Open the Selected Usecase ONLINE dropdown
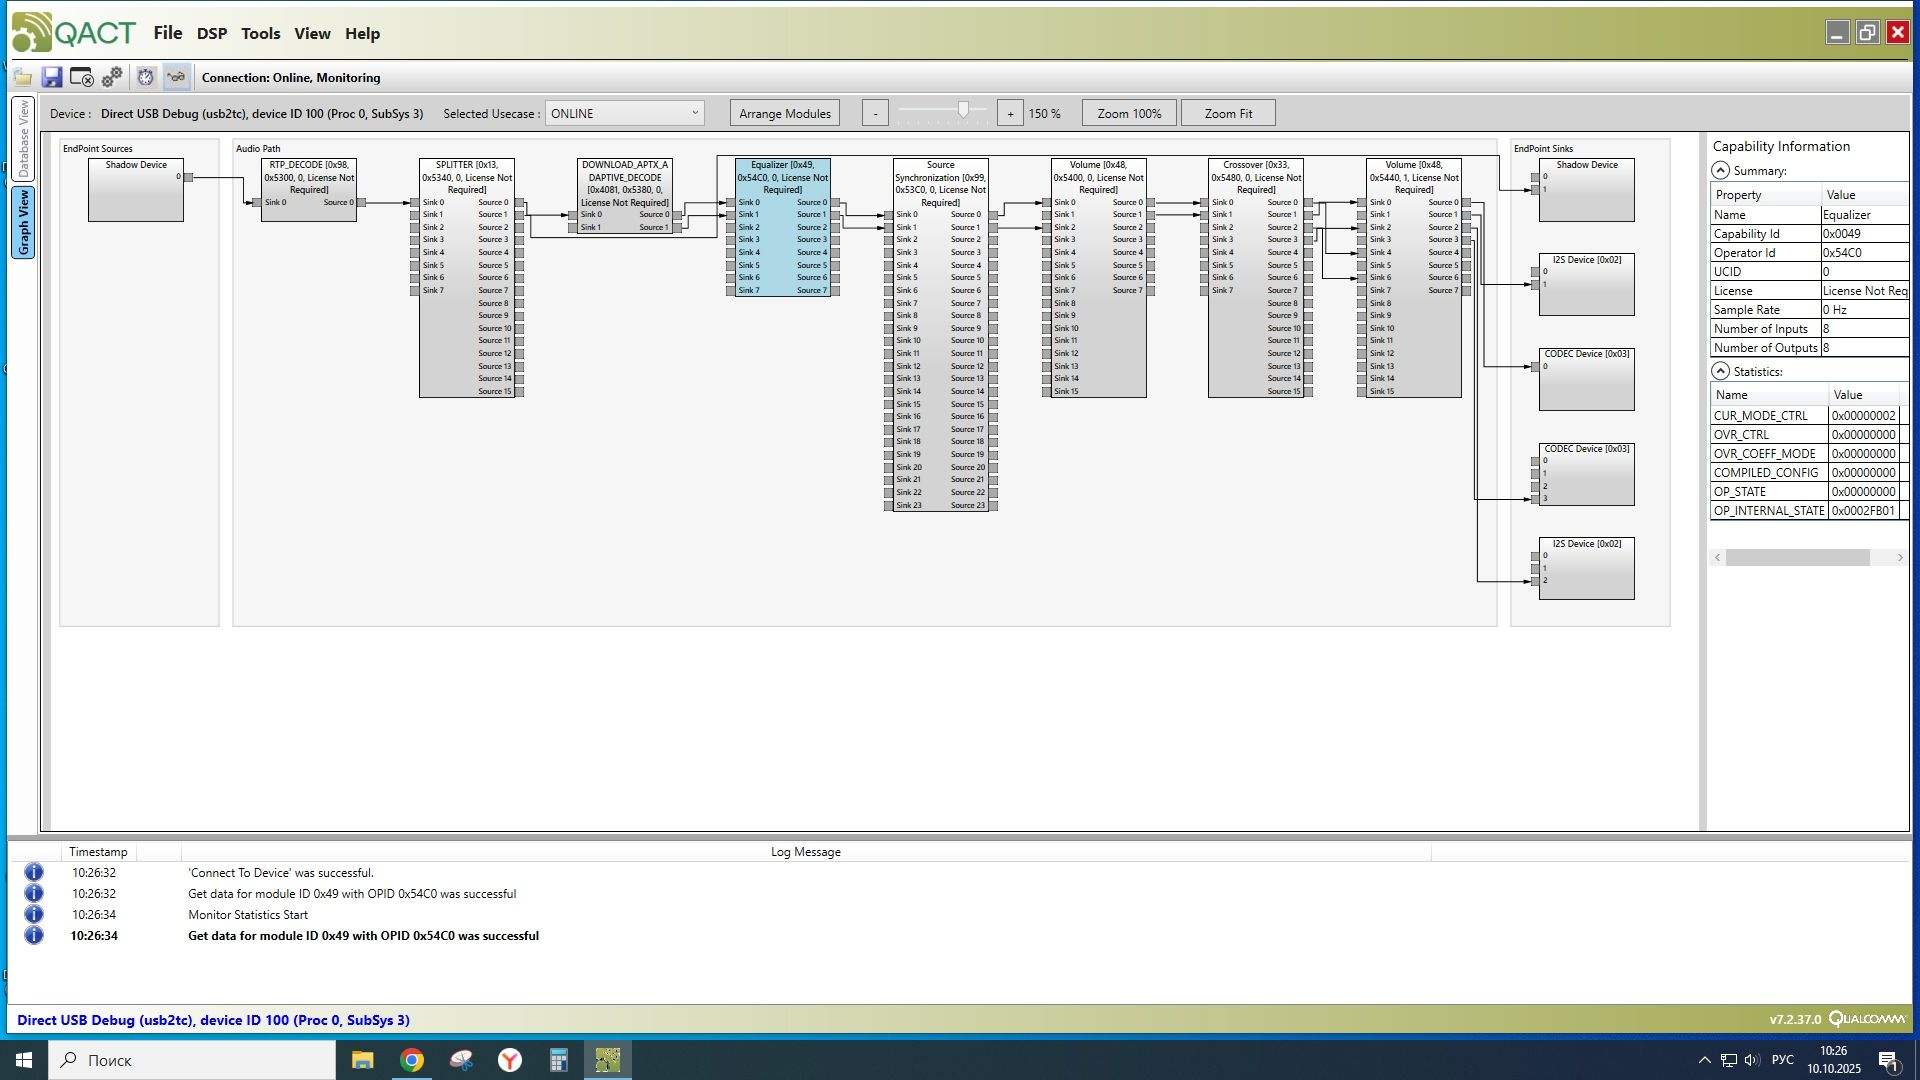Image resolution: width=1920 pixels, height=1080 pixels. click(624, 113)
